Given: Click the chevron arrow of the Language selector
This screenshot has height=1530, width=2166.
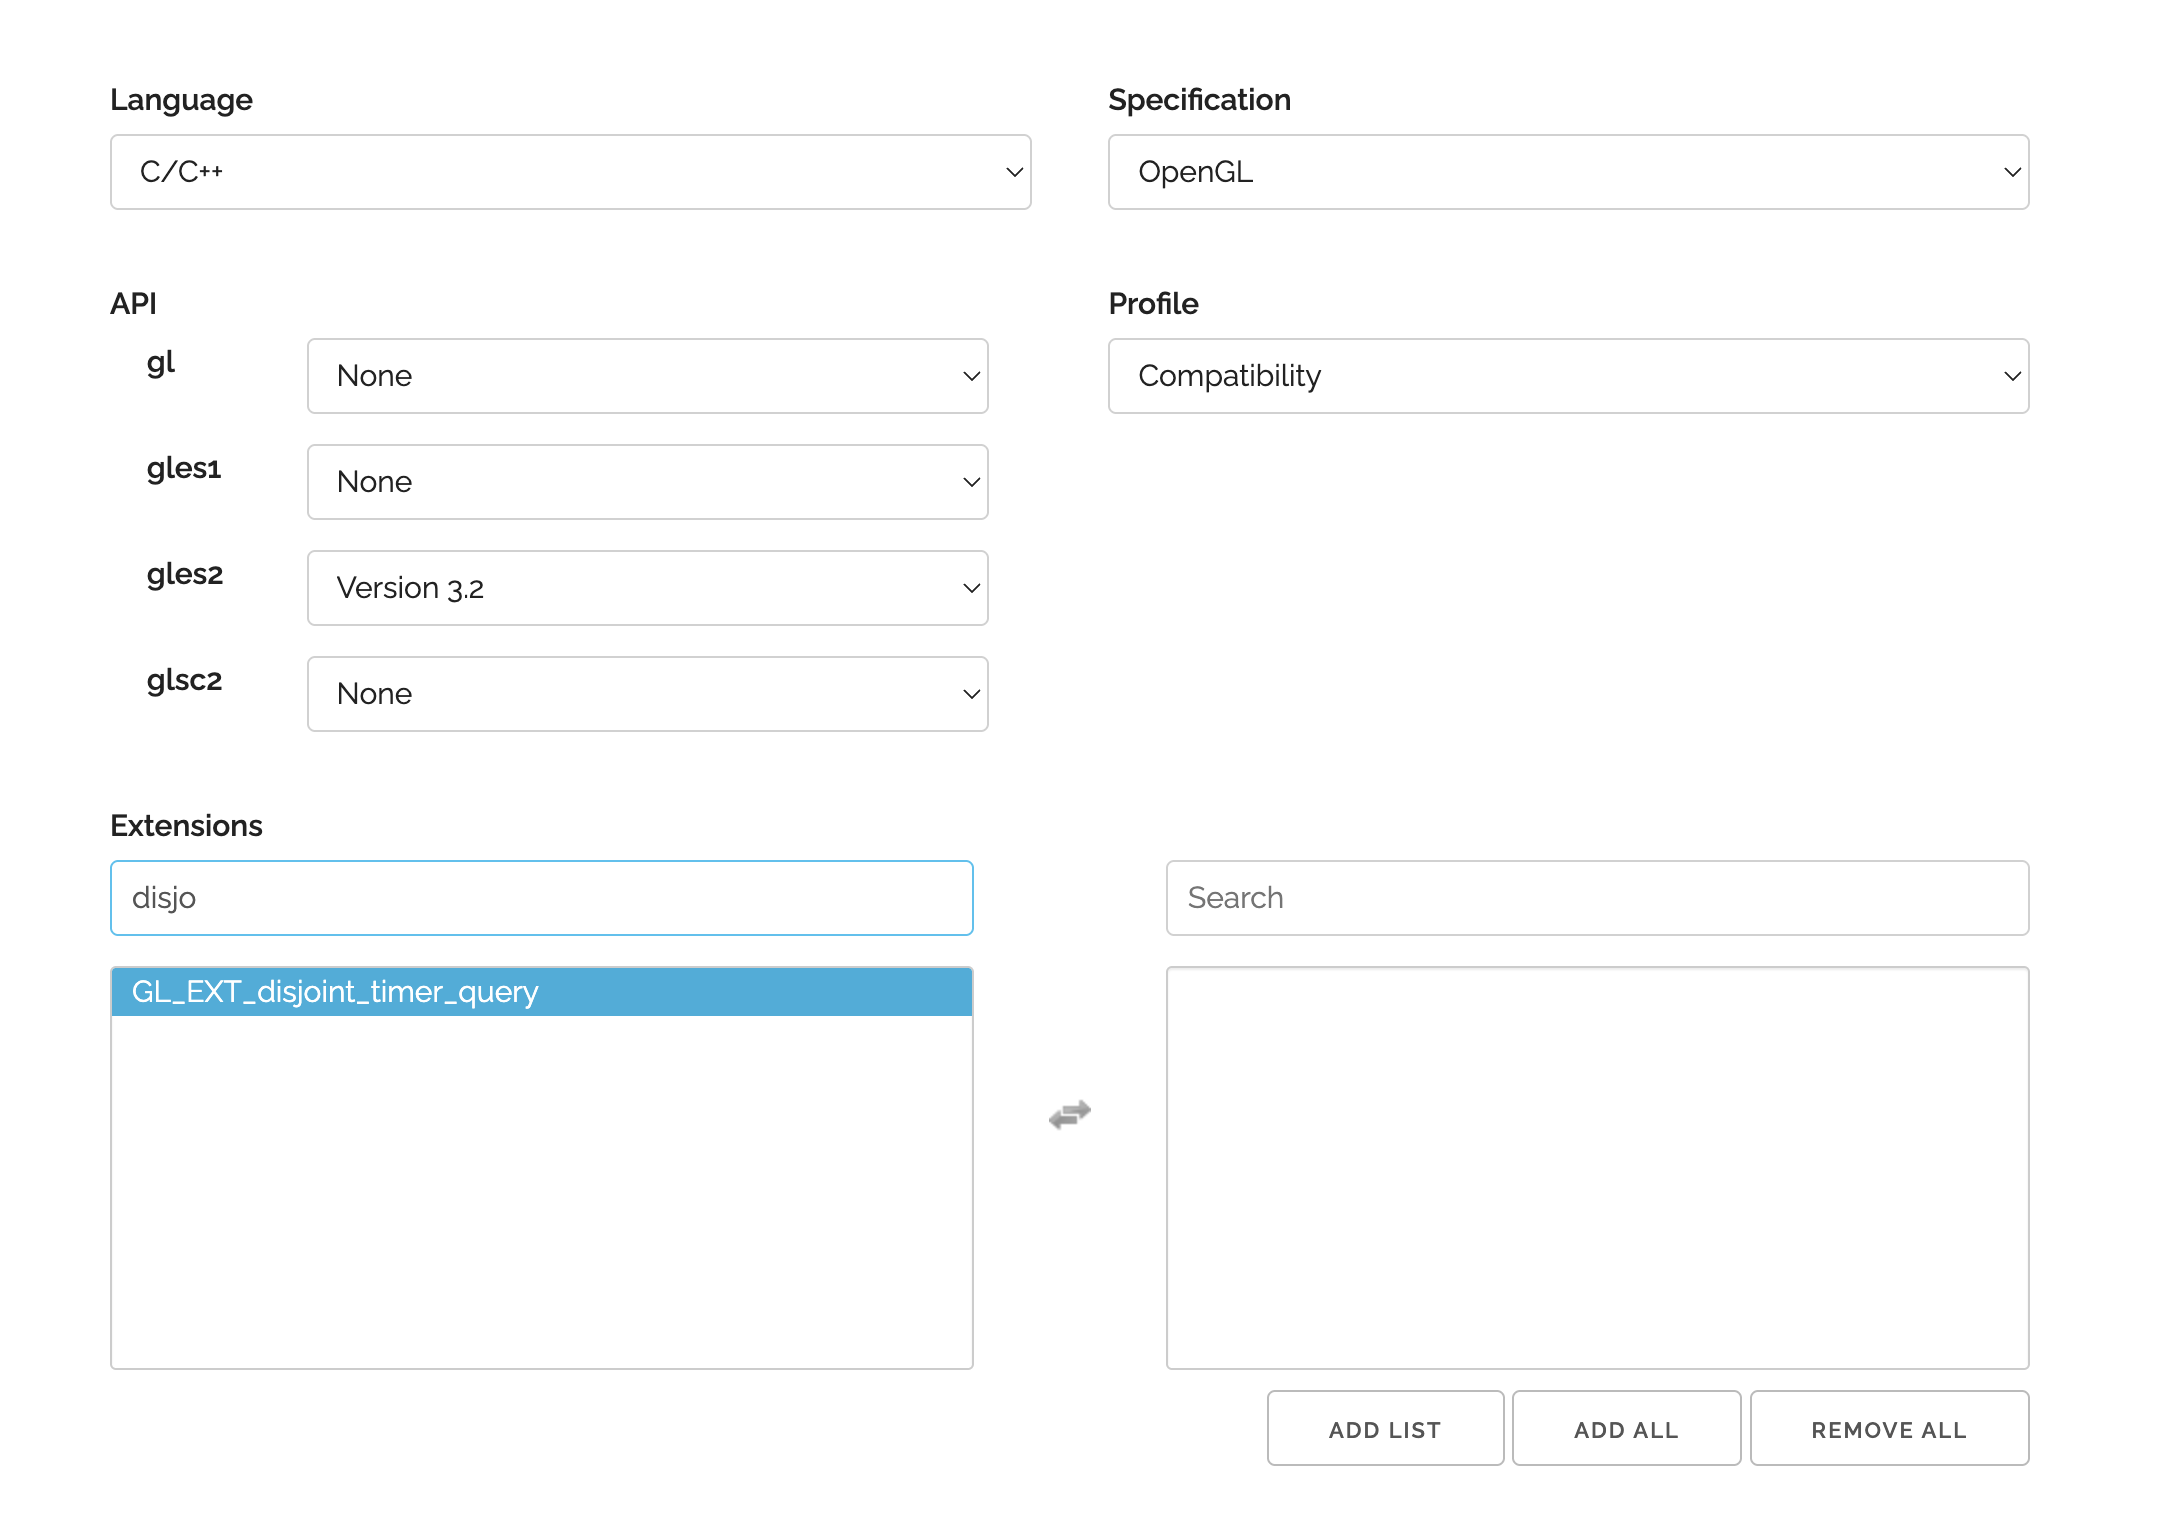Looking at the screenshot, I should click(x=1014, y=172).
